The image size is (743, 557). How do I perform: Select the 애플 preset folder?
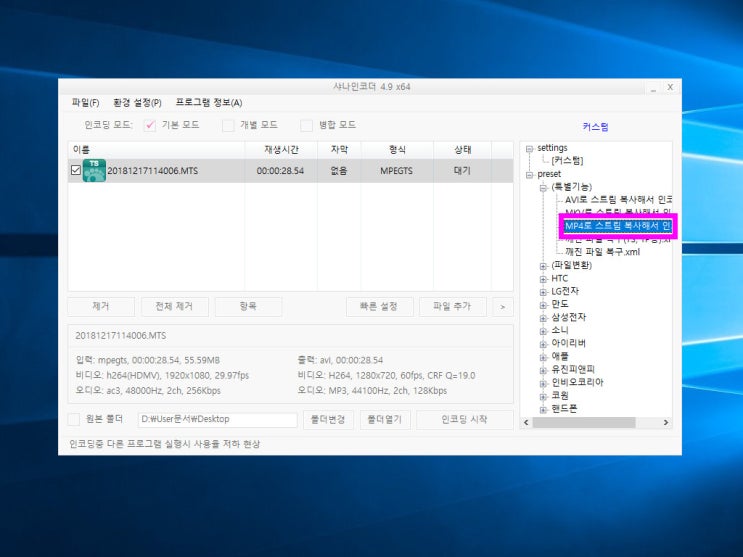coord(560,356)
